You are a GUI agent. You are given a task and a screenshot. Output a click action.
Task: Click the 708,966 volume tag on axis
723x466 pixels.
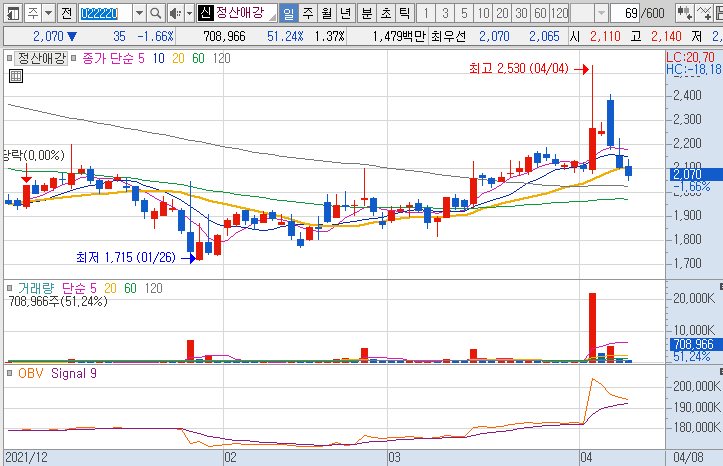tap(696, 344)
